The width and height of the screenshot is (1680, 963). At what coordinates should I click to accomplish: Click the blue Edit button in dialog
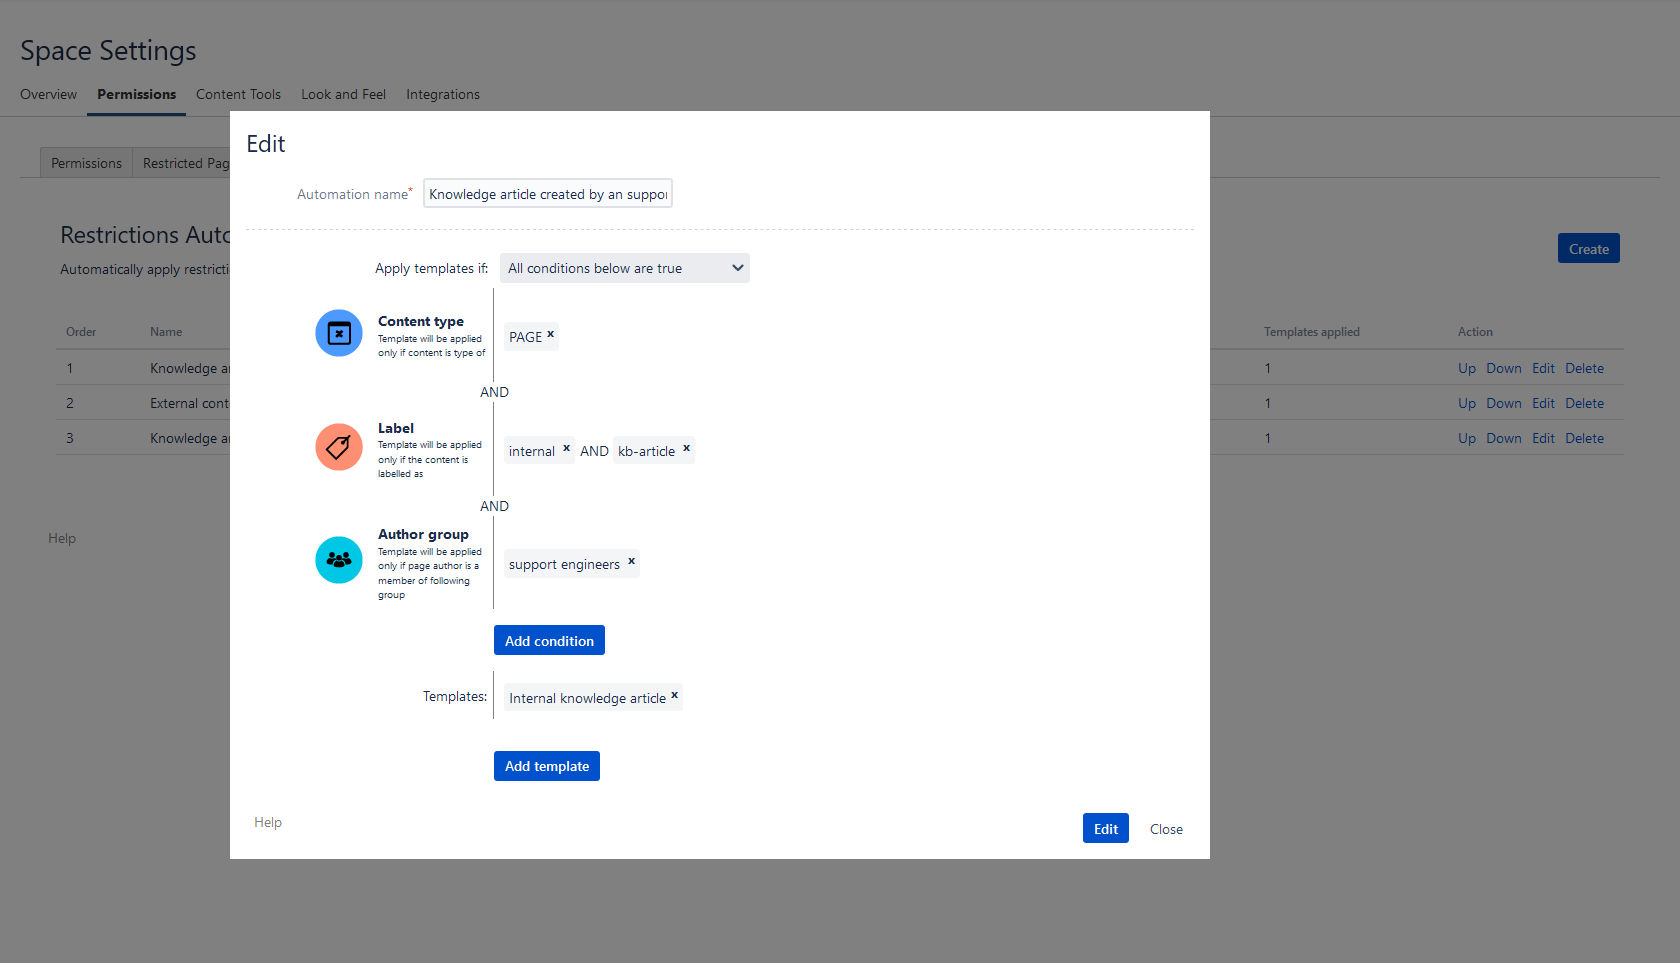(x=1106, y=829)
